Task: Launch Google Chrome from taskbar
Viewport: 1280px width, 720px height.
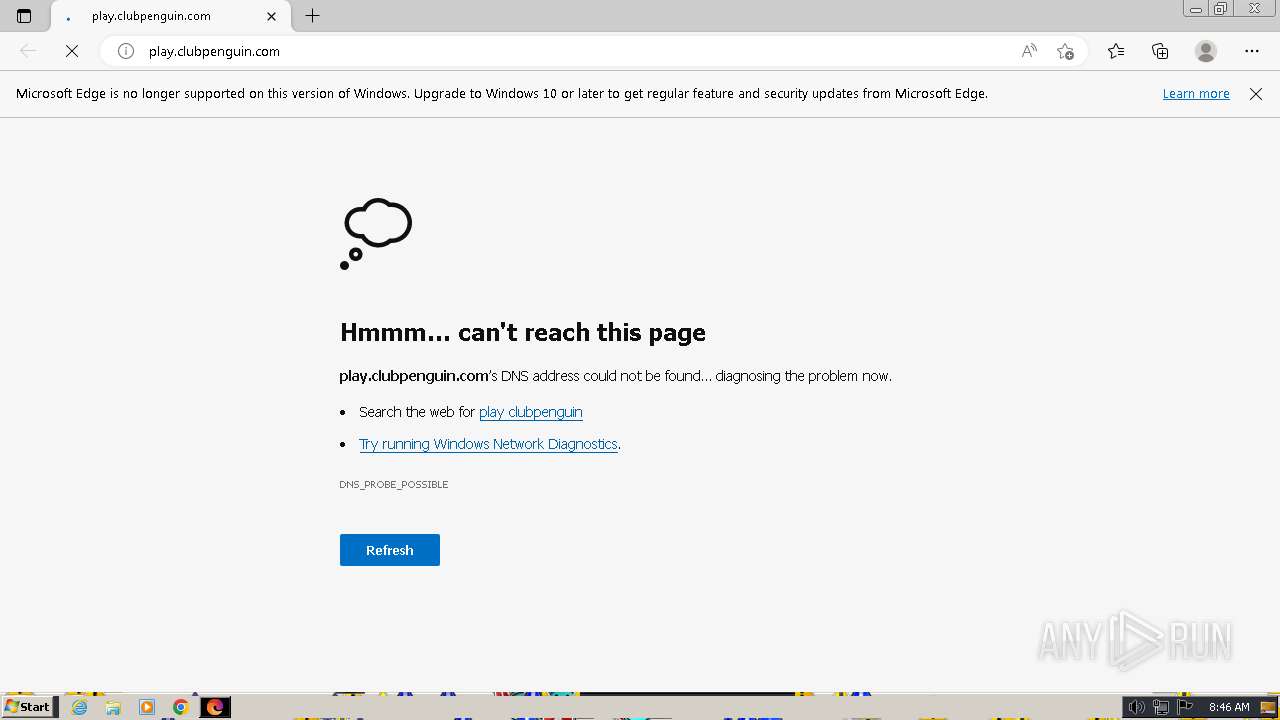Action: (x=181, y=707)
